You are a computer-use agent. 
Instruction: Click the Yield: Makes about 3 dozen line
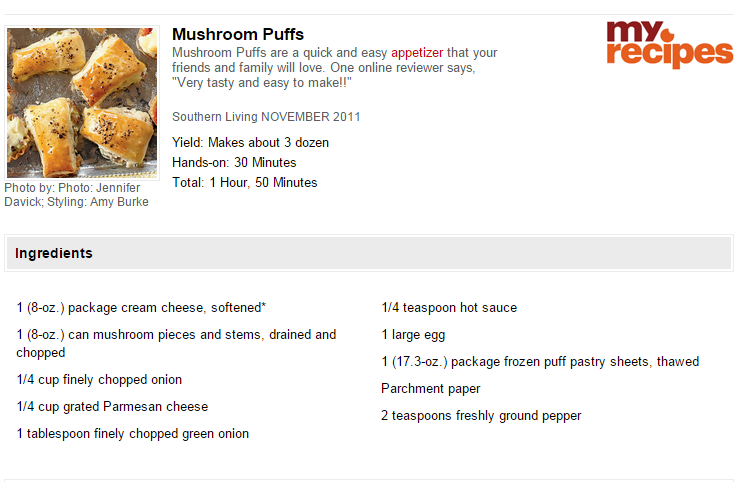click(x=250, y=143)
